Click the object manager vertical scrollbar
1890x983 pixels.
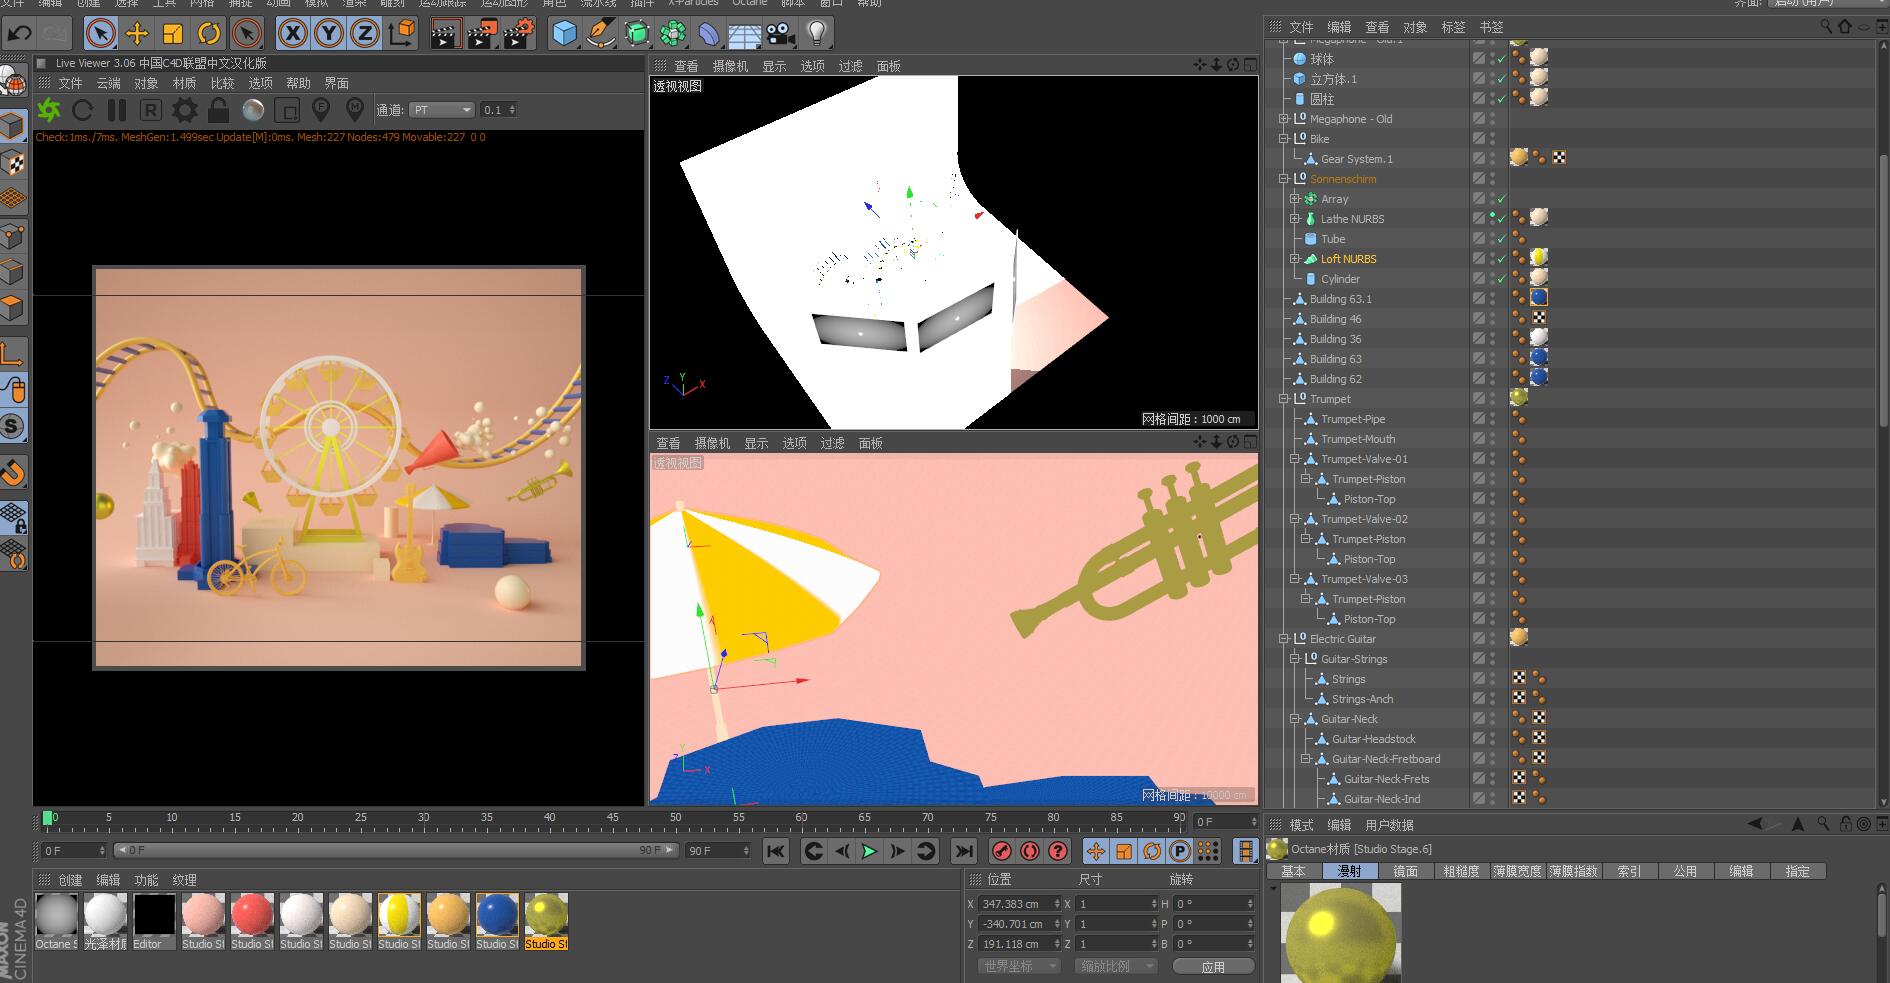(1883, 290)
